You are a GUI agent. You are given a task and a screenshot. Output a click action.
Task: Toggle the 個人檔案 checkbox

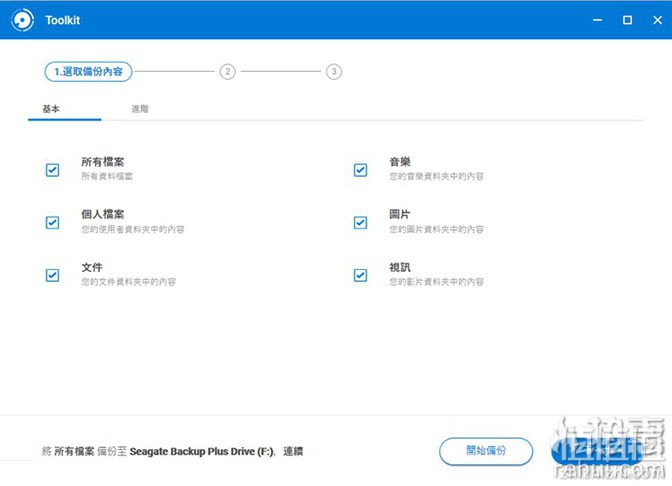tap(52, 223)
